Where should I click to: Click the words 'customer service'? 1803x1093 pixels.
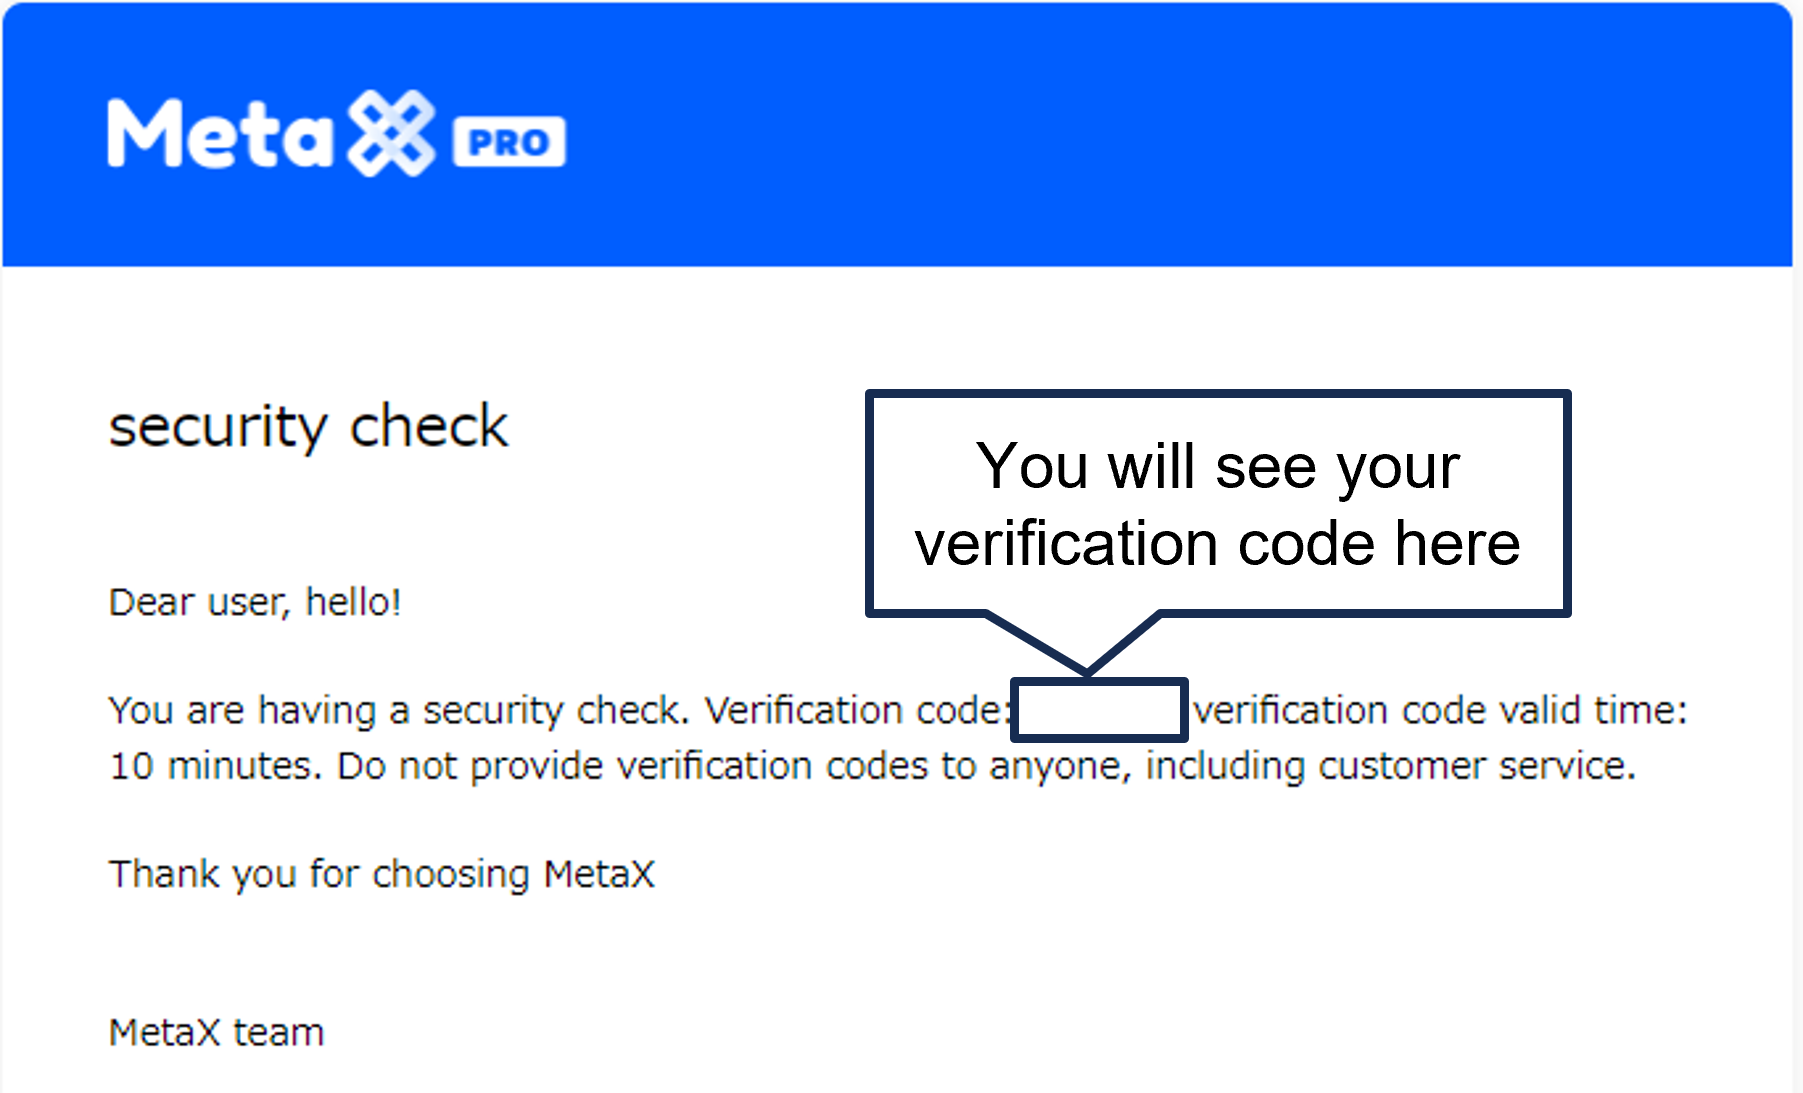click(x=1475, y=766)
